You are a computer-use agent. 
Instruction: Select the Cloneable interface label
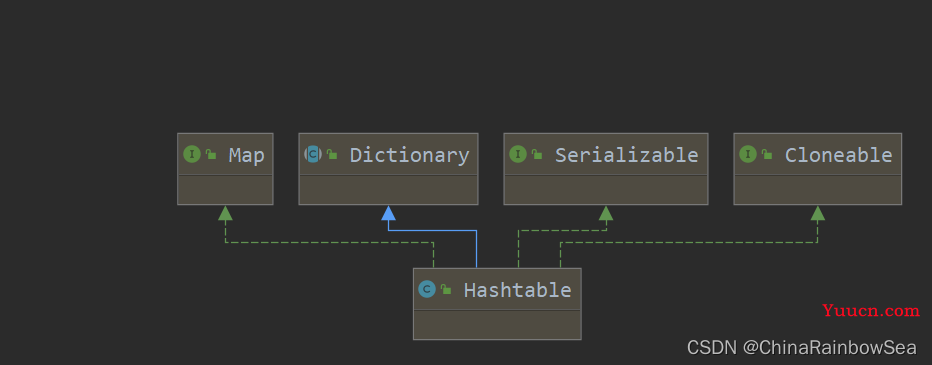[839, 155]
